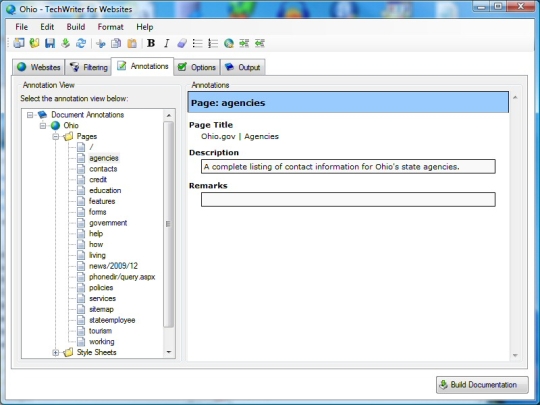Click the page icon beside contacts

pos(81,169)
